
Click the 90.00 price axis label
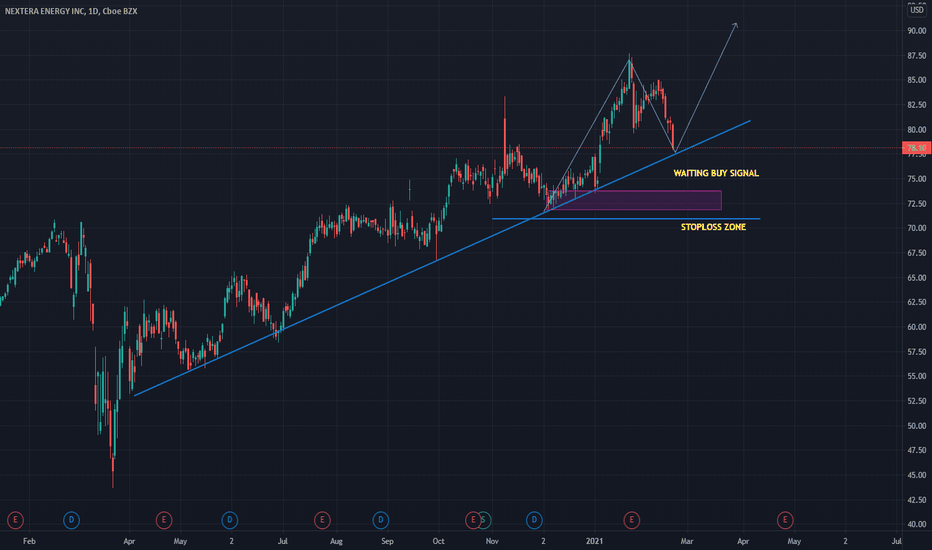(x=917, y=31)
